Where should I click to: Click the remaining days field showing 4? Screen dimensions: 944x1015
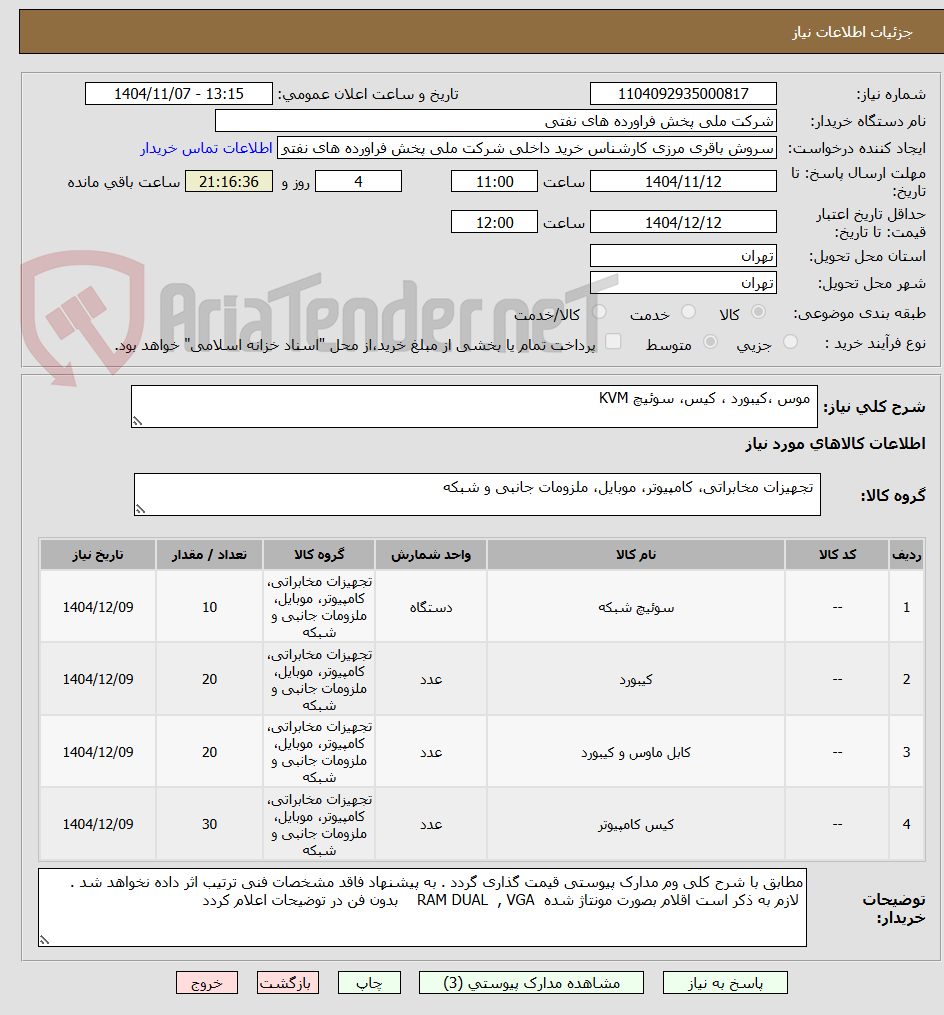(x=358, y=181)
